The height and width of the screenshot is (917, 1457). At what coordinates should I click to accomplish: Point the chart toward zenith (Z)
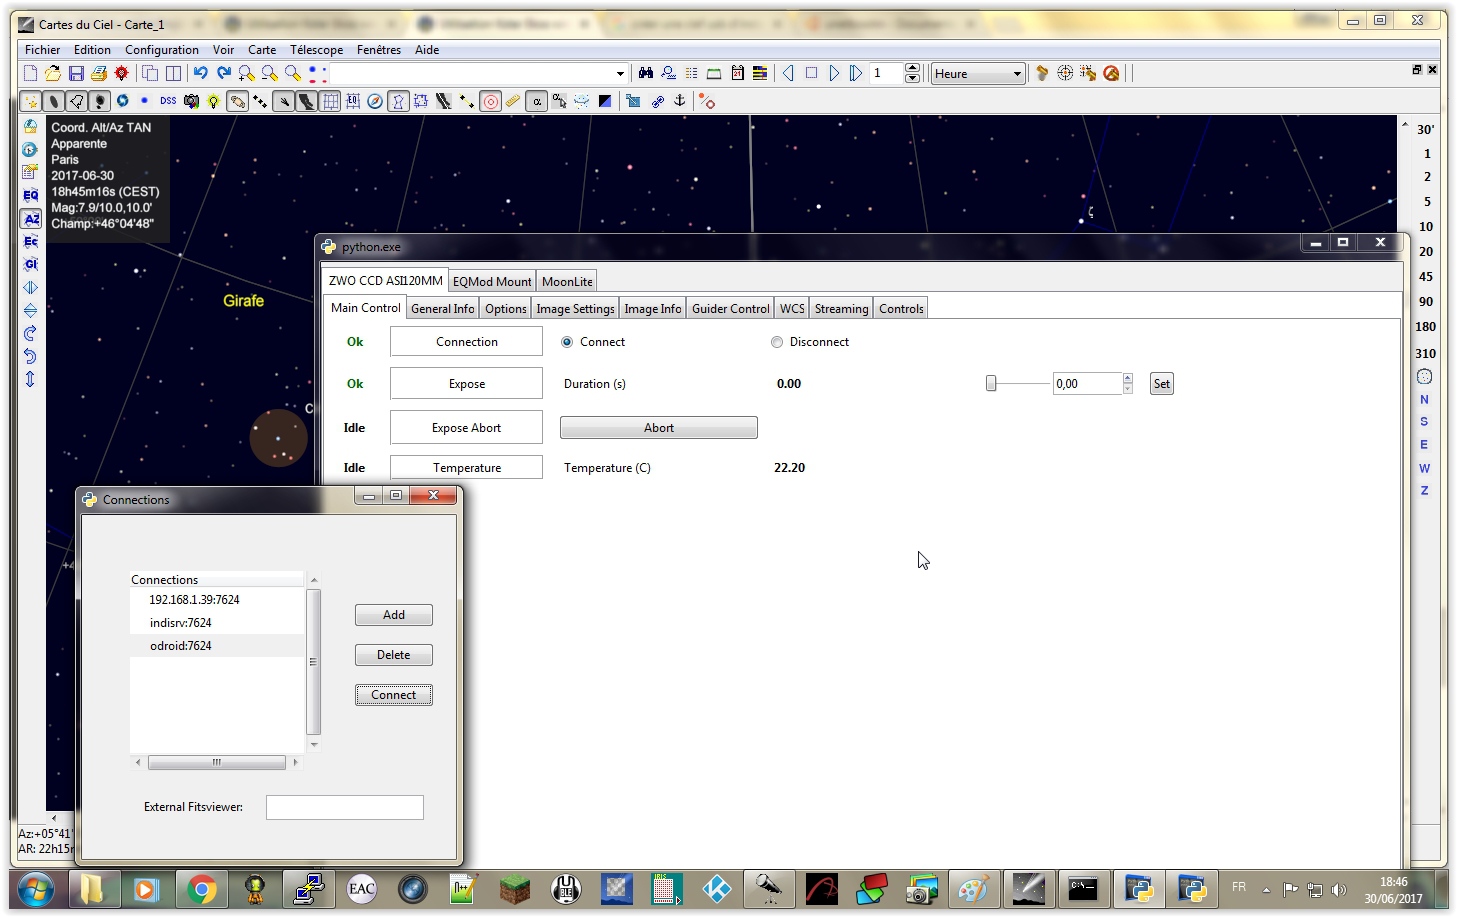tap(1424, 491)
